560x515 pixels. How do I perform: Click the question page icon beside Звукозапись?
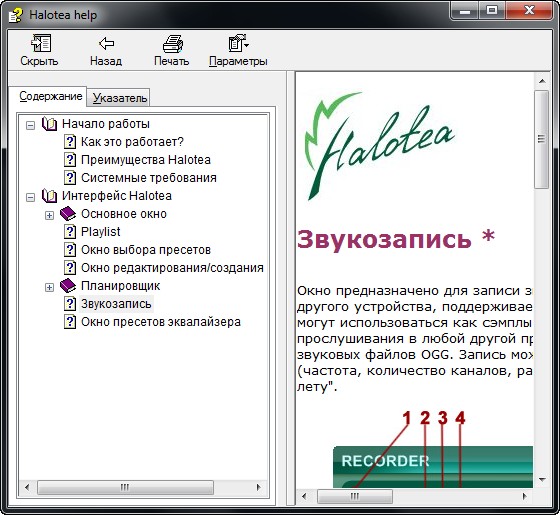pos(70,304)
